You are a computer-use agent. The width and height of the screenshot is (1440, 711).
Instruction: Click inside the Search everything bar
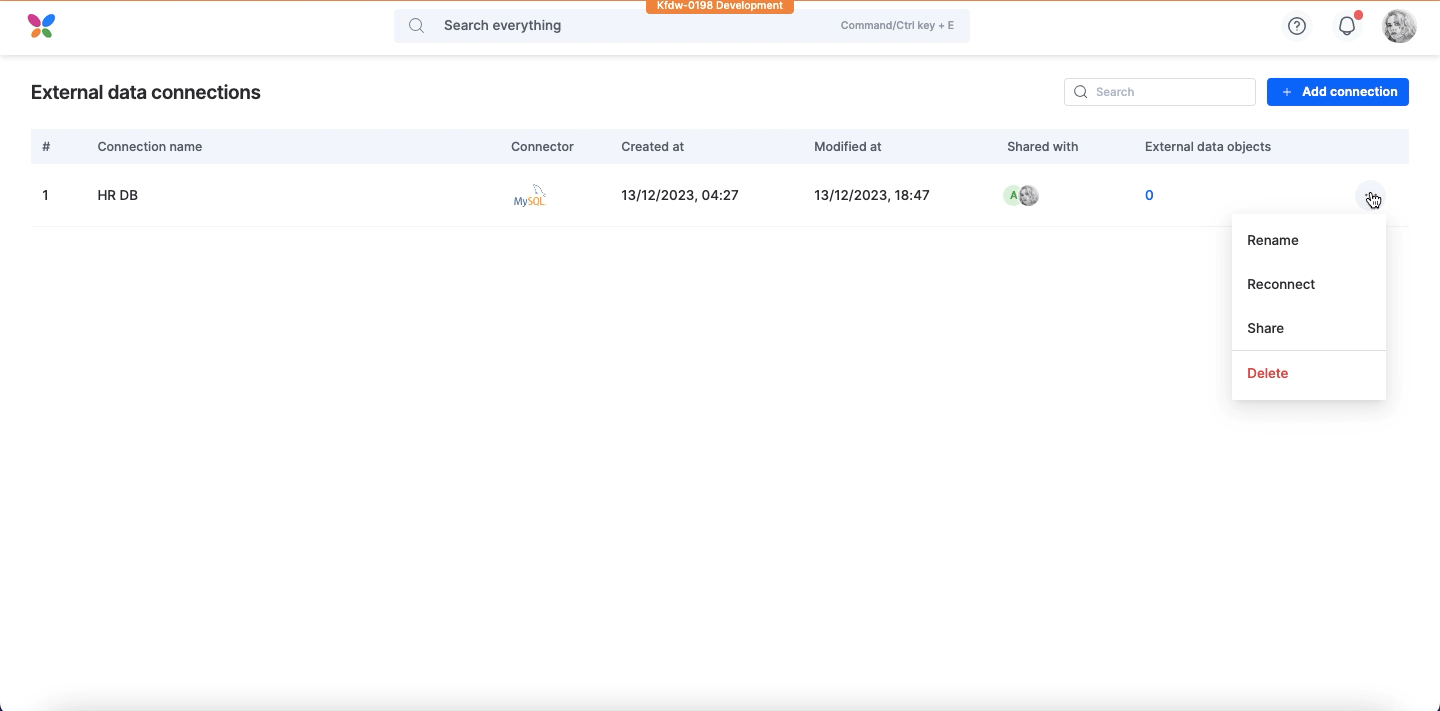click(682, 26)
